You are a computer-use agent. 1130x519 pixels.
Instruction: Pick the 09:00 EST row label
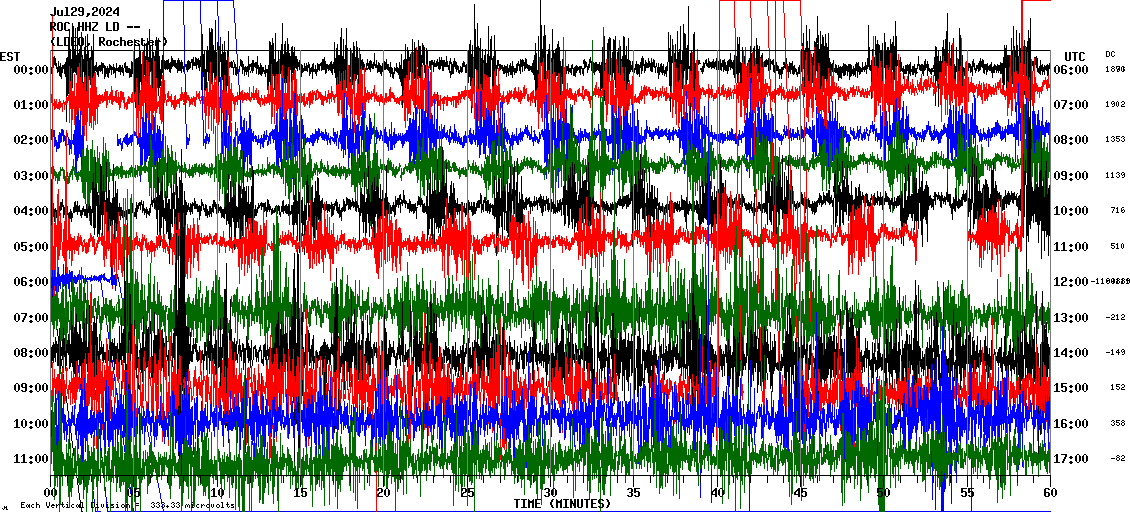tap(32, 388)
